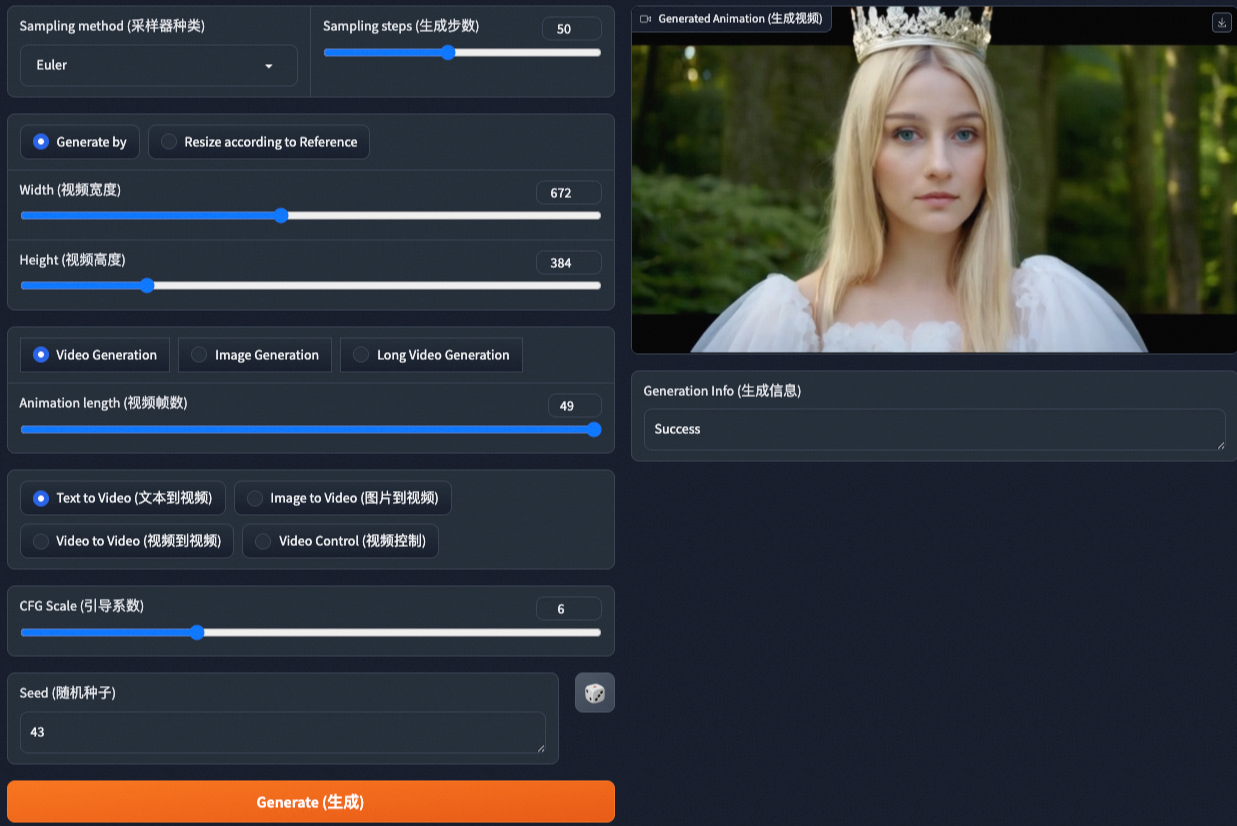Click Animation length number field showing 49
This screenshot has width=1237, height=826.
[575, 406]
